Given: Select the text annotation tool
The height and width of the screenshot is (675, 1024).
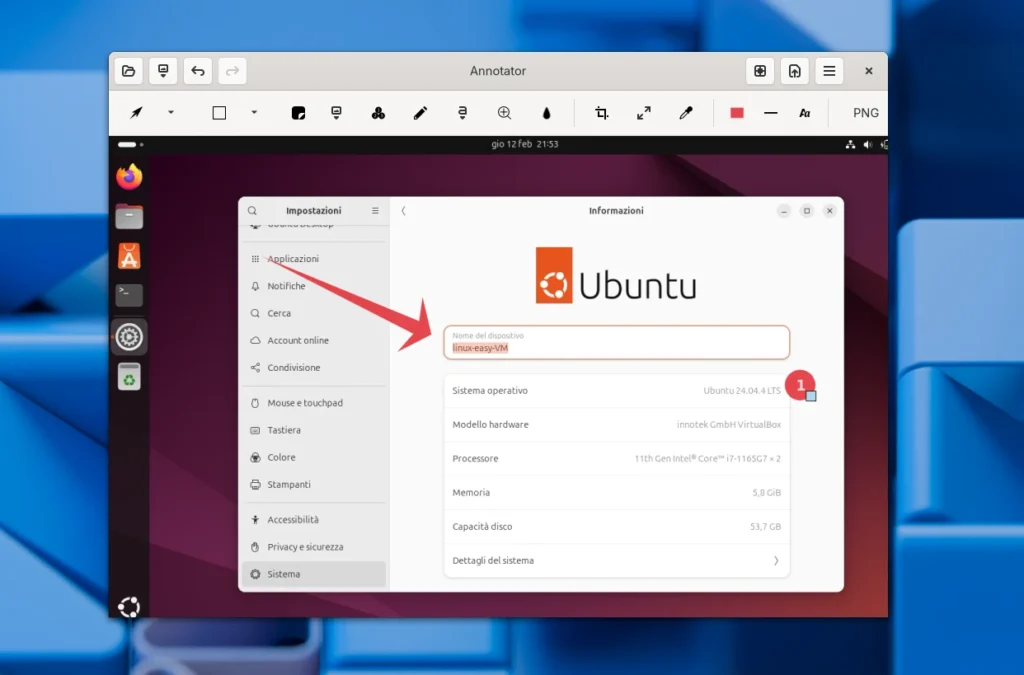Looking at the screenshot, I should [x=462, y=112].
